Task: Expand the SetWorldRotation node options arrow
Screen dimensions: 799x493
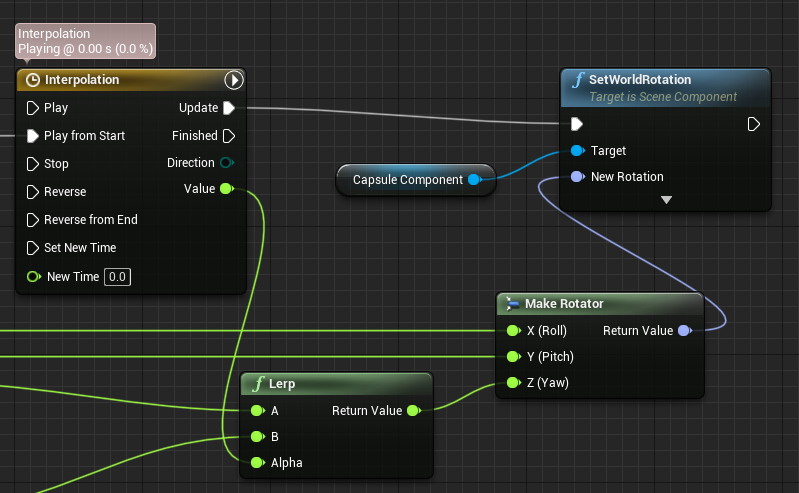Action: pyautogui.click(x=666, y=200)
